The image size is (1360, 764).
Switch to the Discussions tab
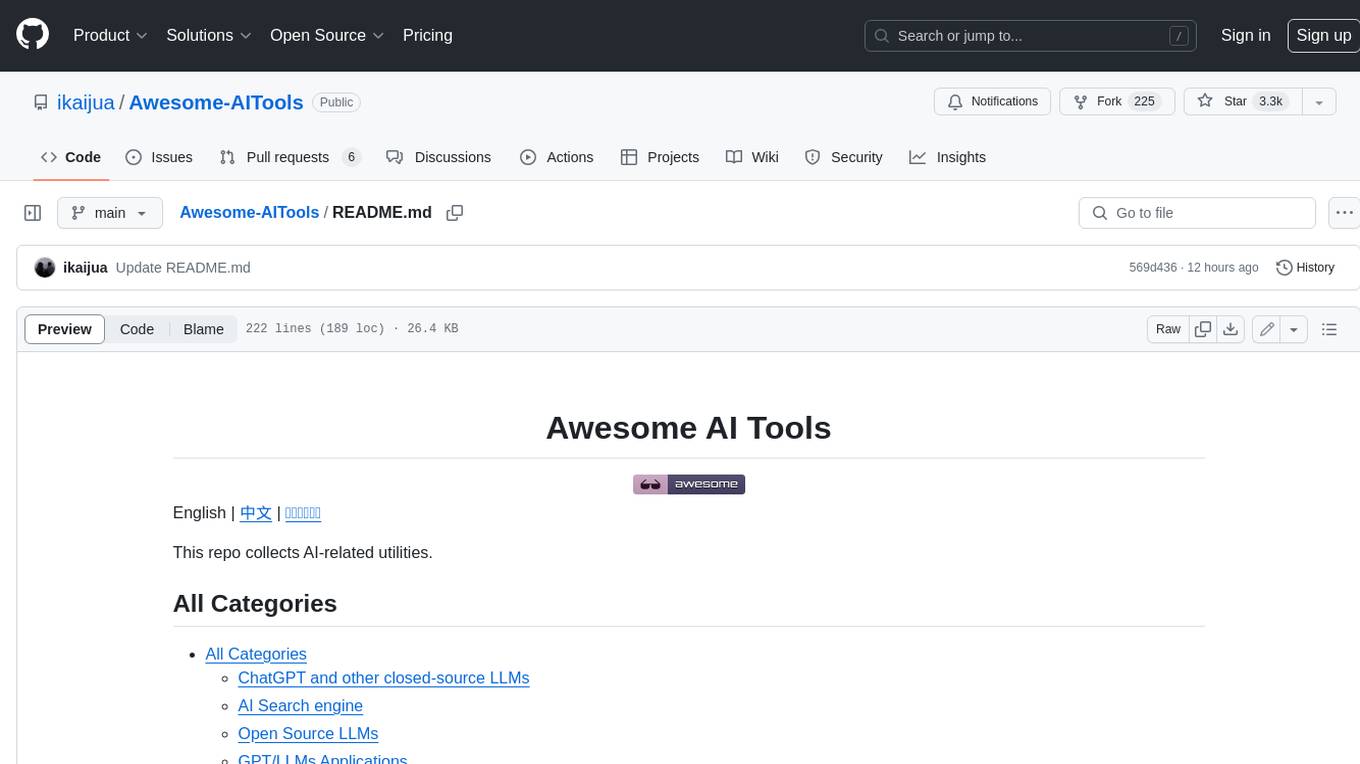pyautogui.click(x=439, y=157)
